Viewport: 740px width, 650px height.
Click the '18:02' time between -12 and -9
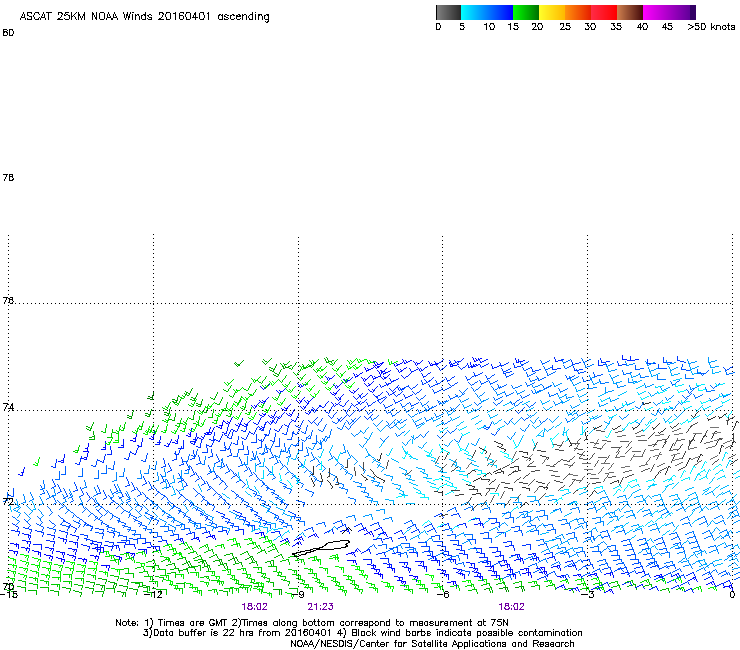(254, 607)
